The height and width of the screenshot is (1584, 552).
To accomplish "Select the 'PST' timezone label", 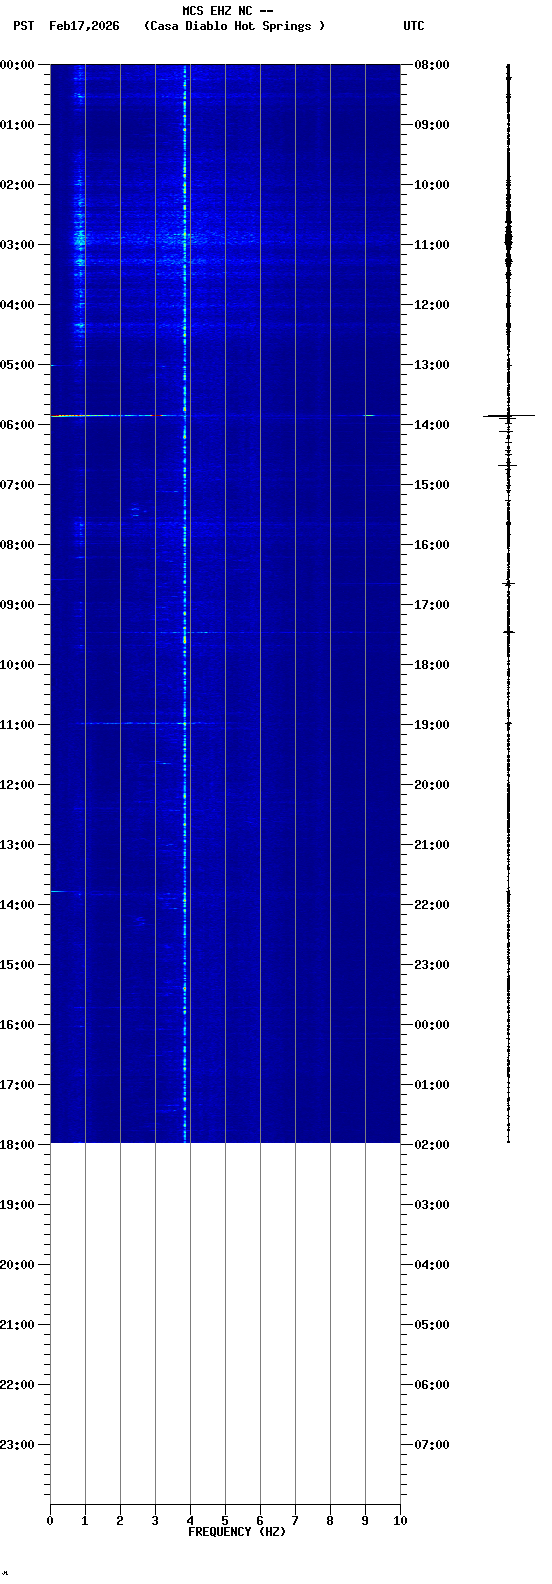I will [23, 26].
